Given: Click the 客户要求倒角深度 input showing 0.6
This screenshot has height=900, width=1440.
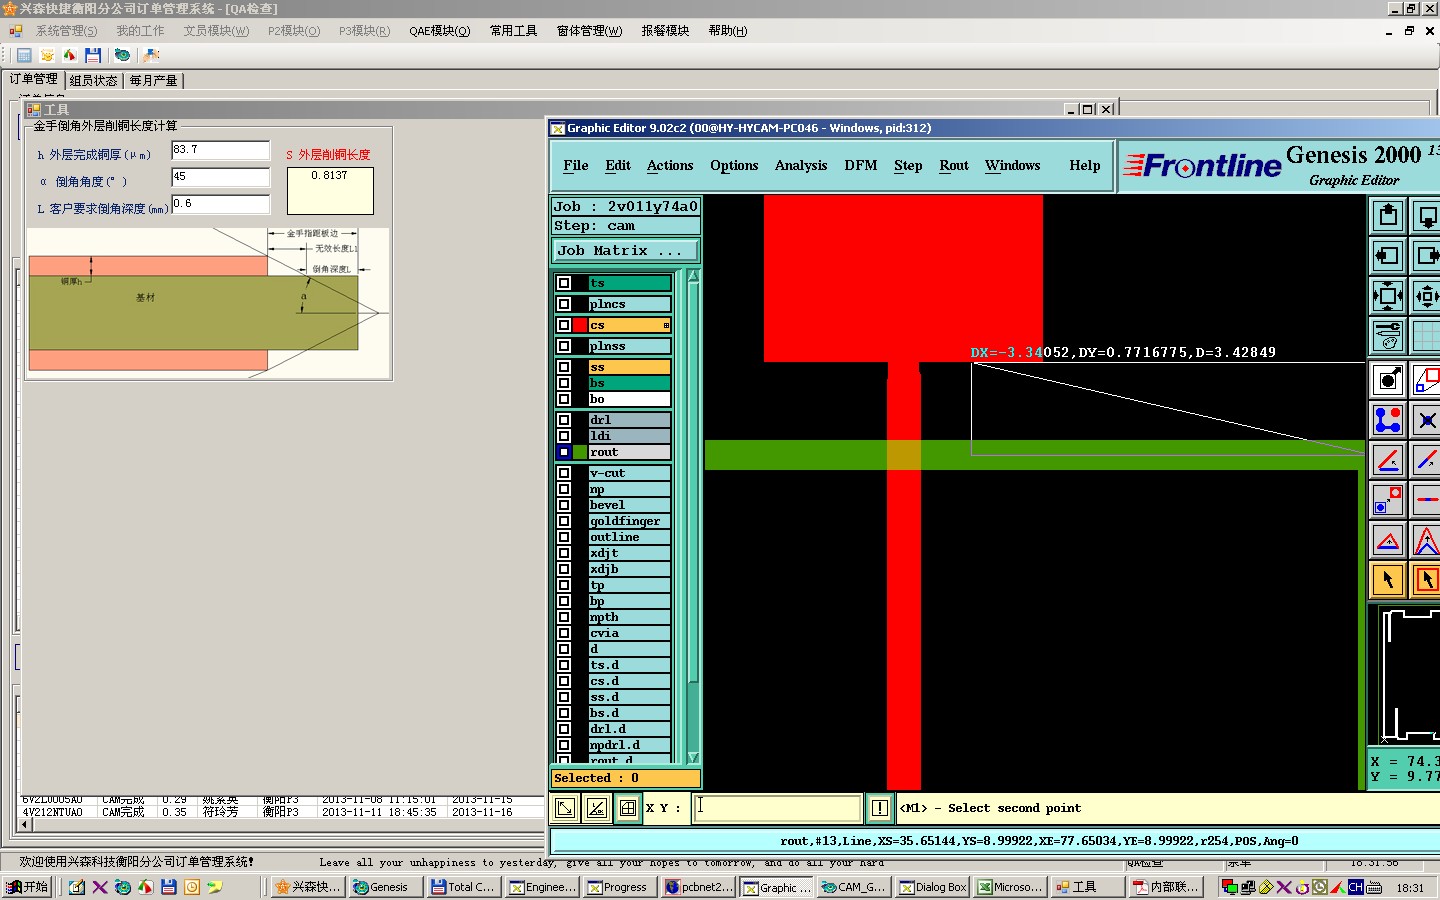Looking at the screenshot, I should (x=220, y=204).
